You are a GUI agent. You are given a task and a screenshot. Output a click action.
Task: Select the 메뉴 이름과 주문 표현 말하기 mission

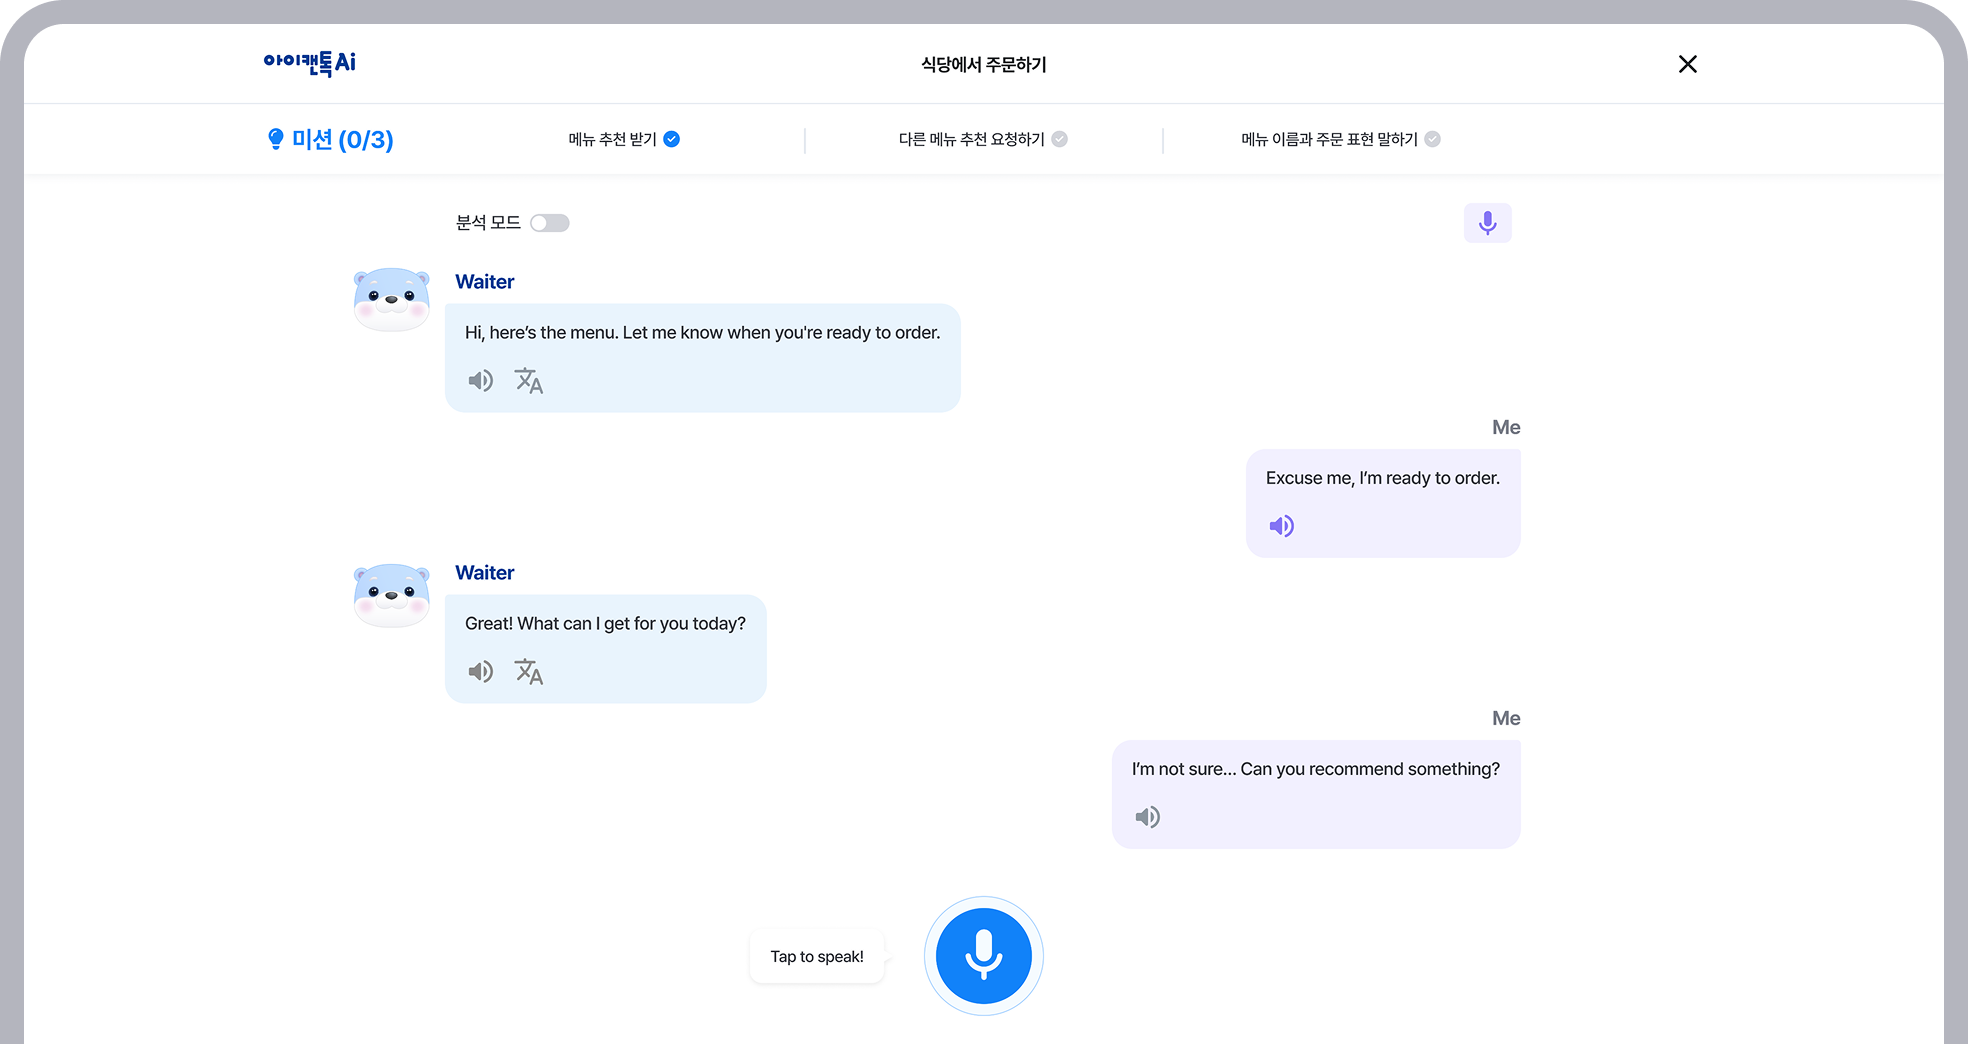pos(1329,139)
